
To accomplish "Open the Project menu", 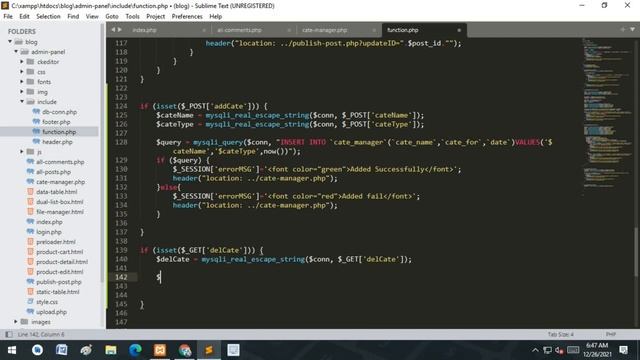I will tap(156, 16).
